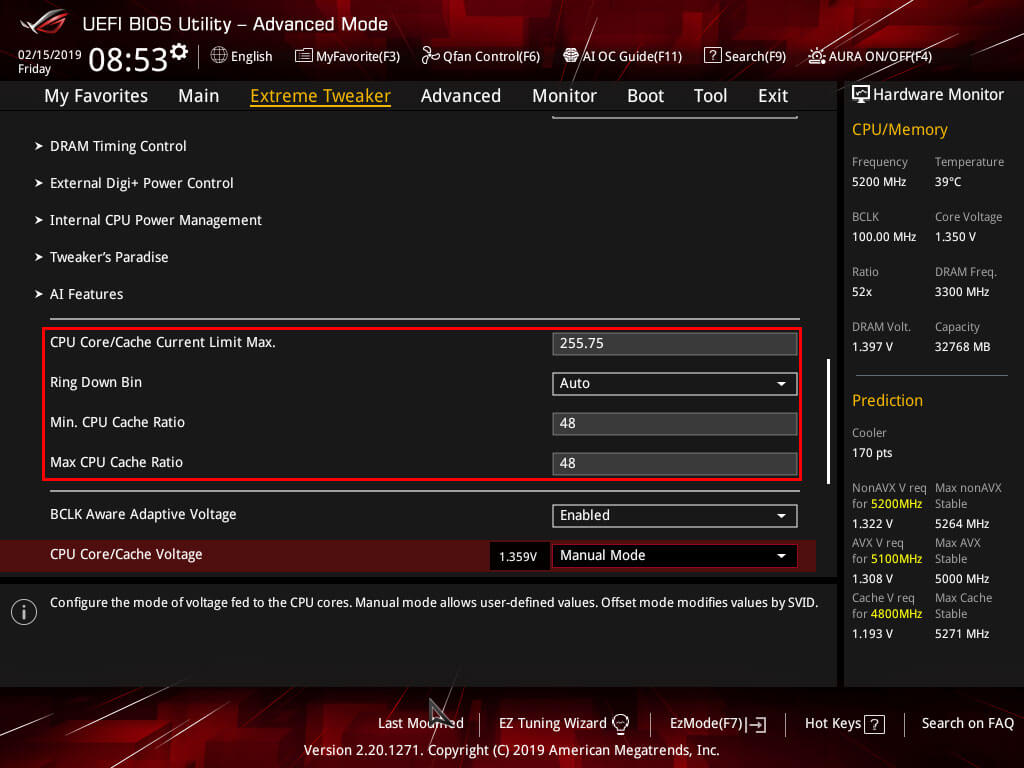Expand External Digi+ Power Control
The image size is (1024, 768).
click(x=141, y=183)
